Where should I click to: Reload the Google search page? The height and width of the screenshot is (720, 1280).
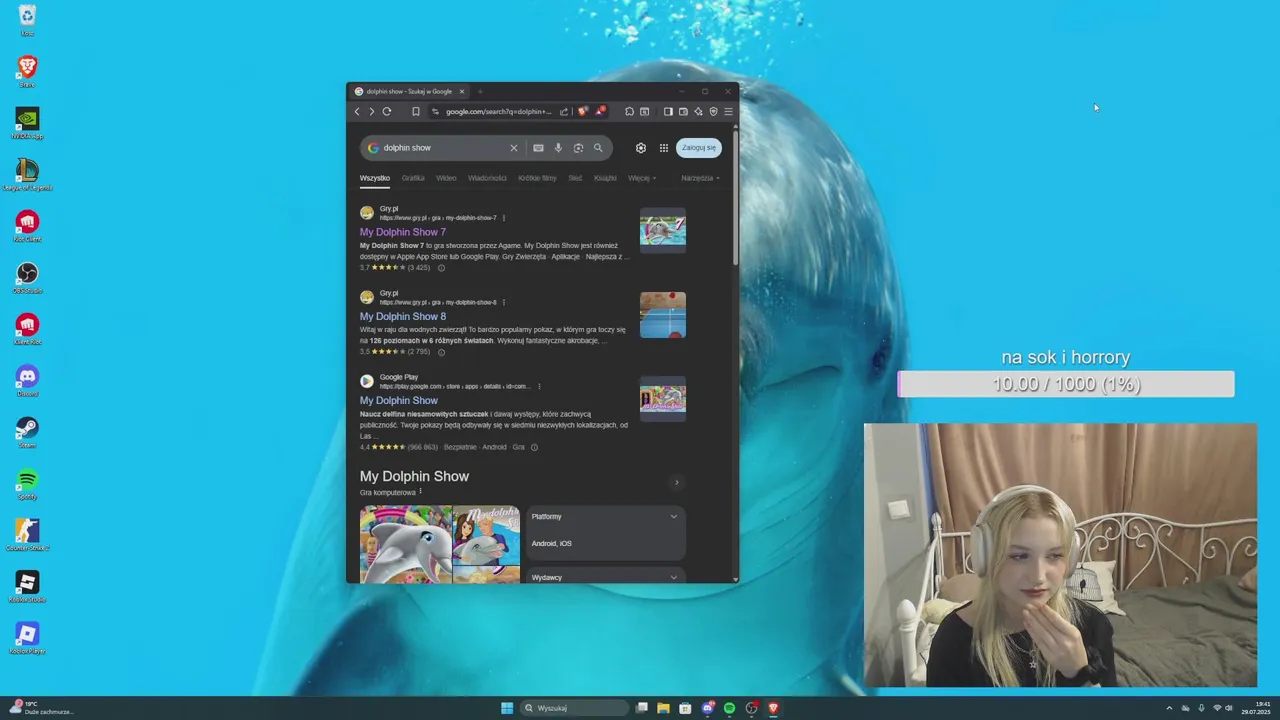click(387, 111)
